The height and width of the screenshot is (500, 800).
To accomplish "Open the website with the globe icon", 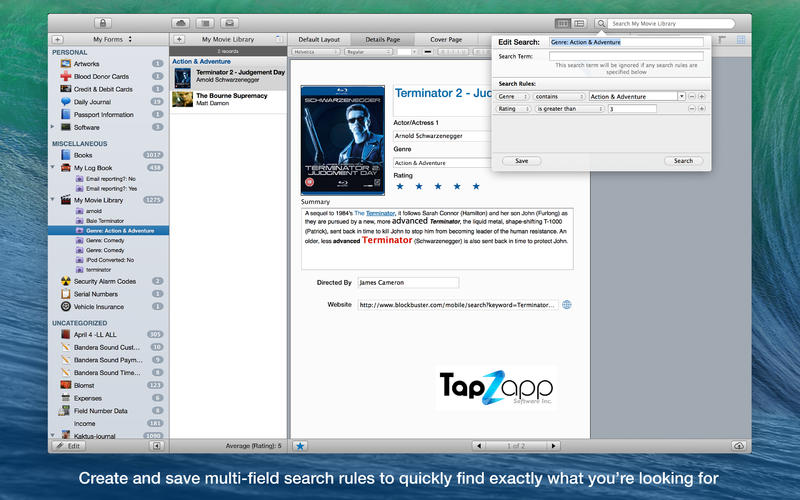I will (566, 305).
